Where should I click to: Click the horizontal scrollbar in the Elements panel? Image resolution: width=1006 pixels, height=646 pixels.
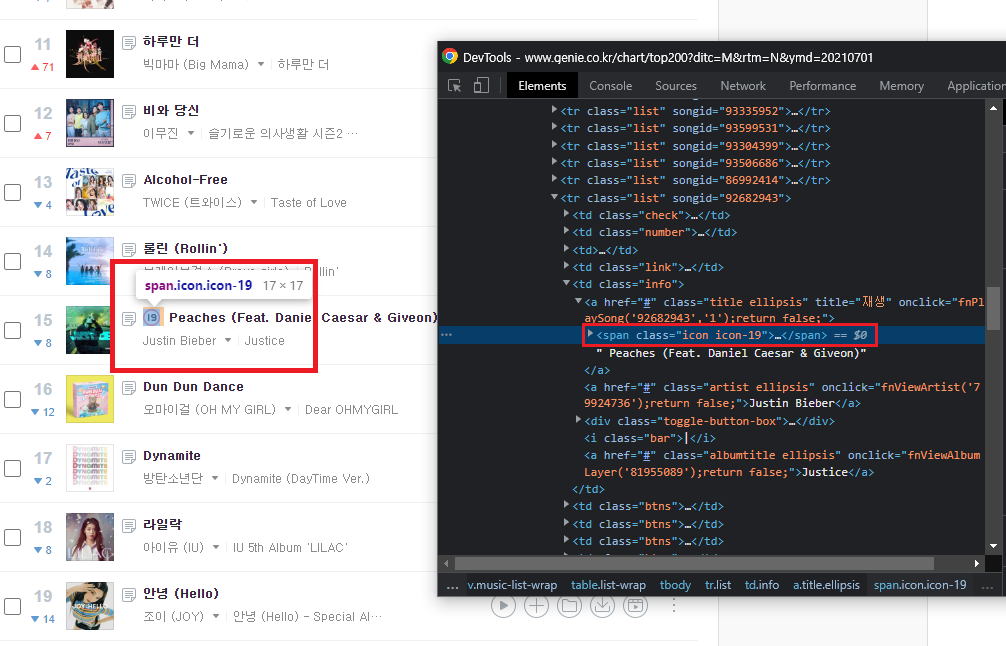pos(694,563)
